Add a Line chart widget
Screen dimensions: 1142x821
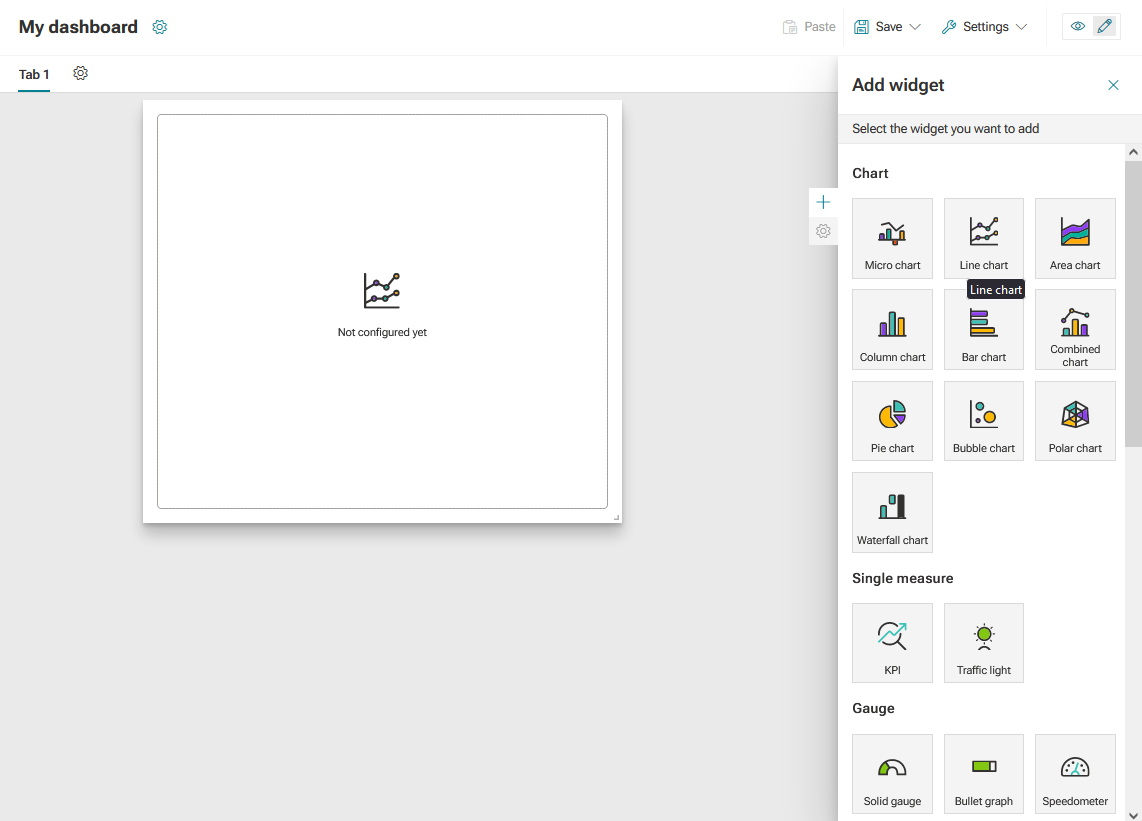coord(983,238)
